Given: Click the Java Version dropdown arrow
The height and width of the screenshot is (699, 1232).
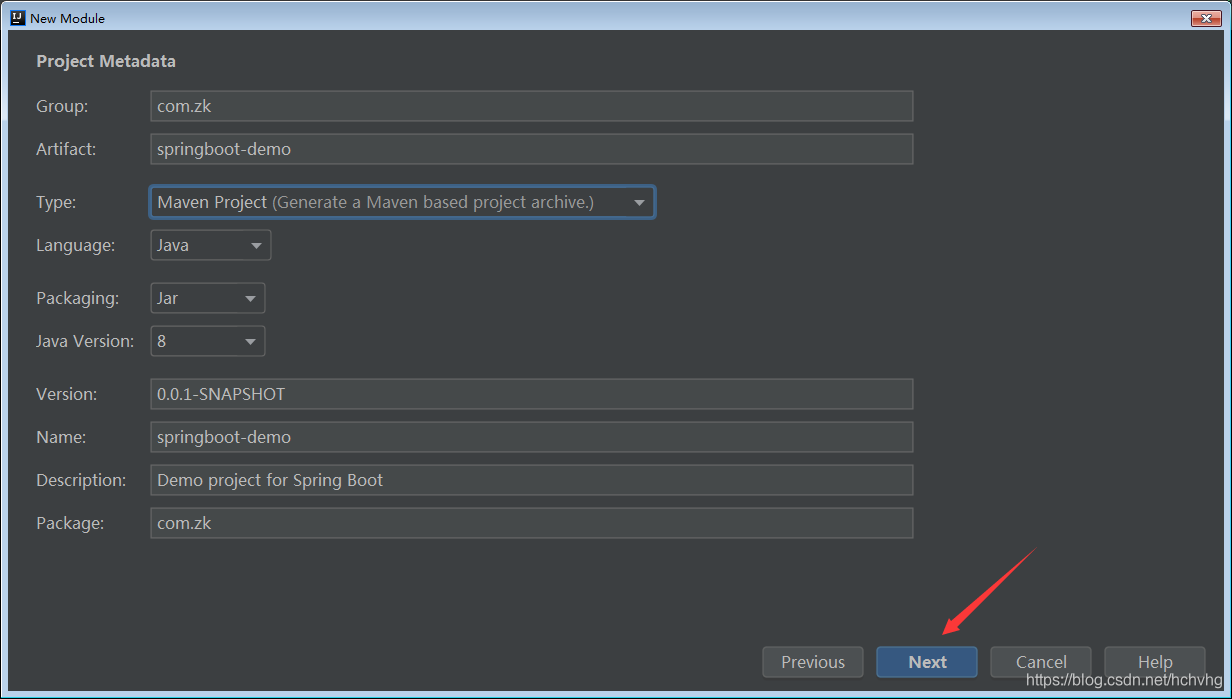Looking at the screenshot, I should 250,341.
